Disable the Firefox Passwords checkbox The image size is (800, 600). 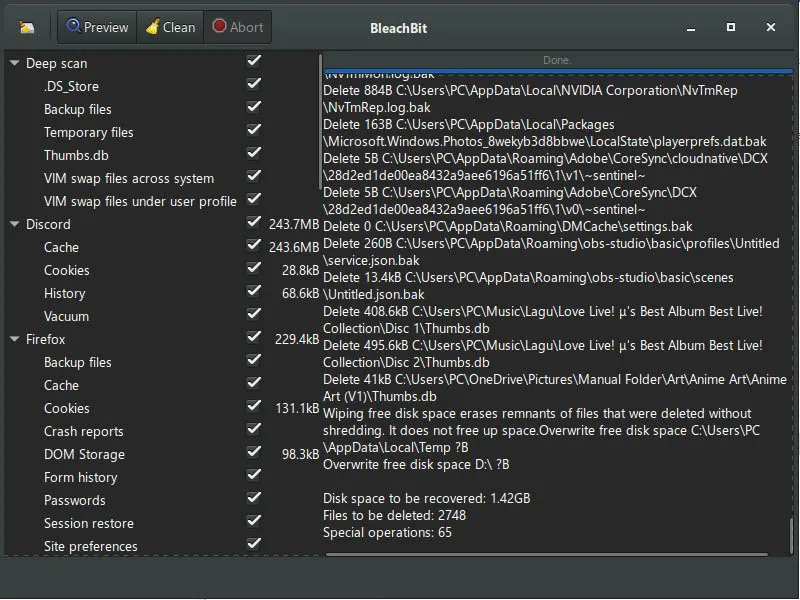pos(254,498)
